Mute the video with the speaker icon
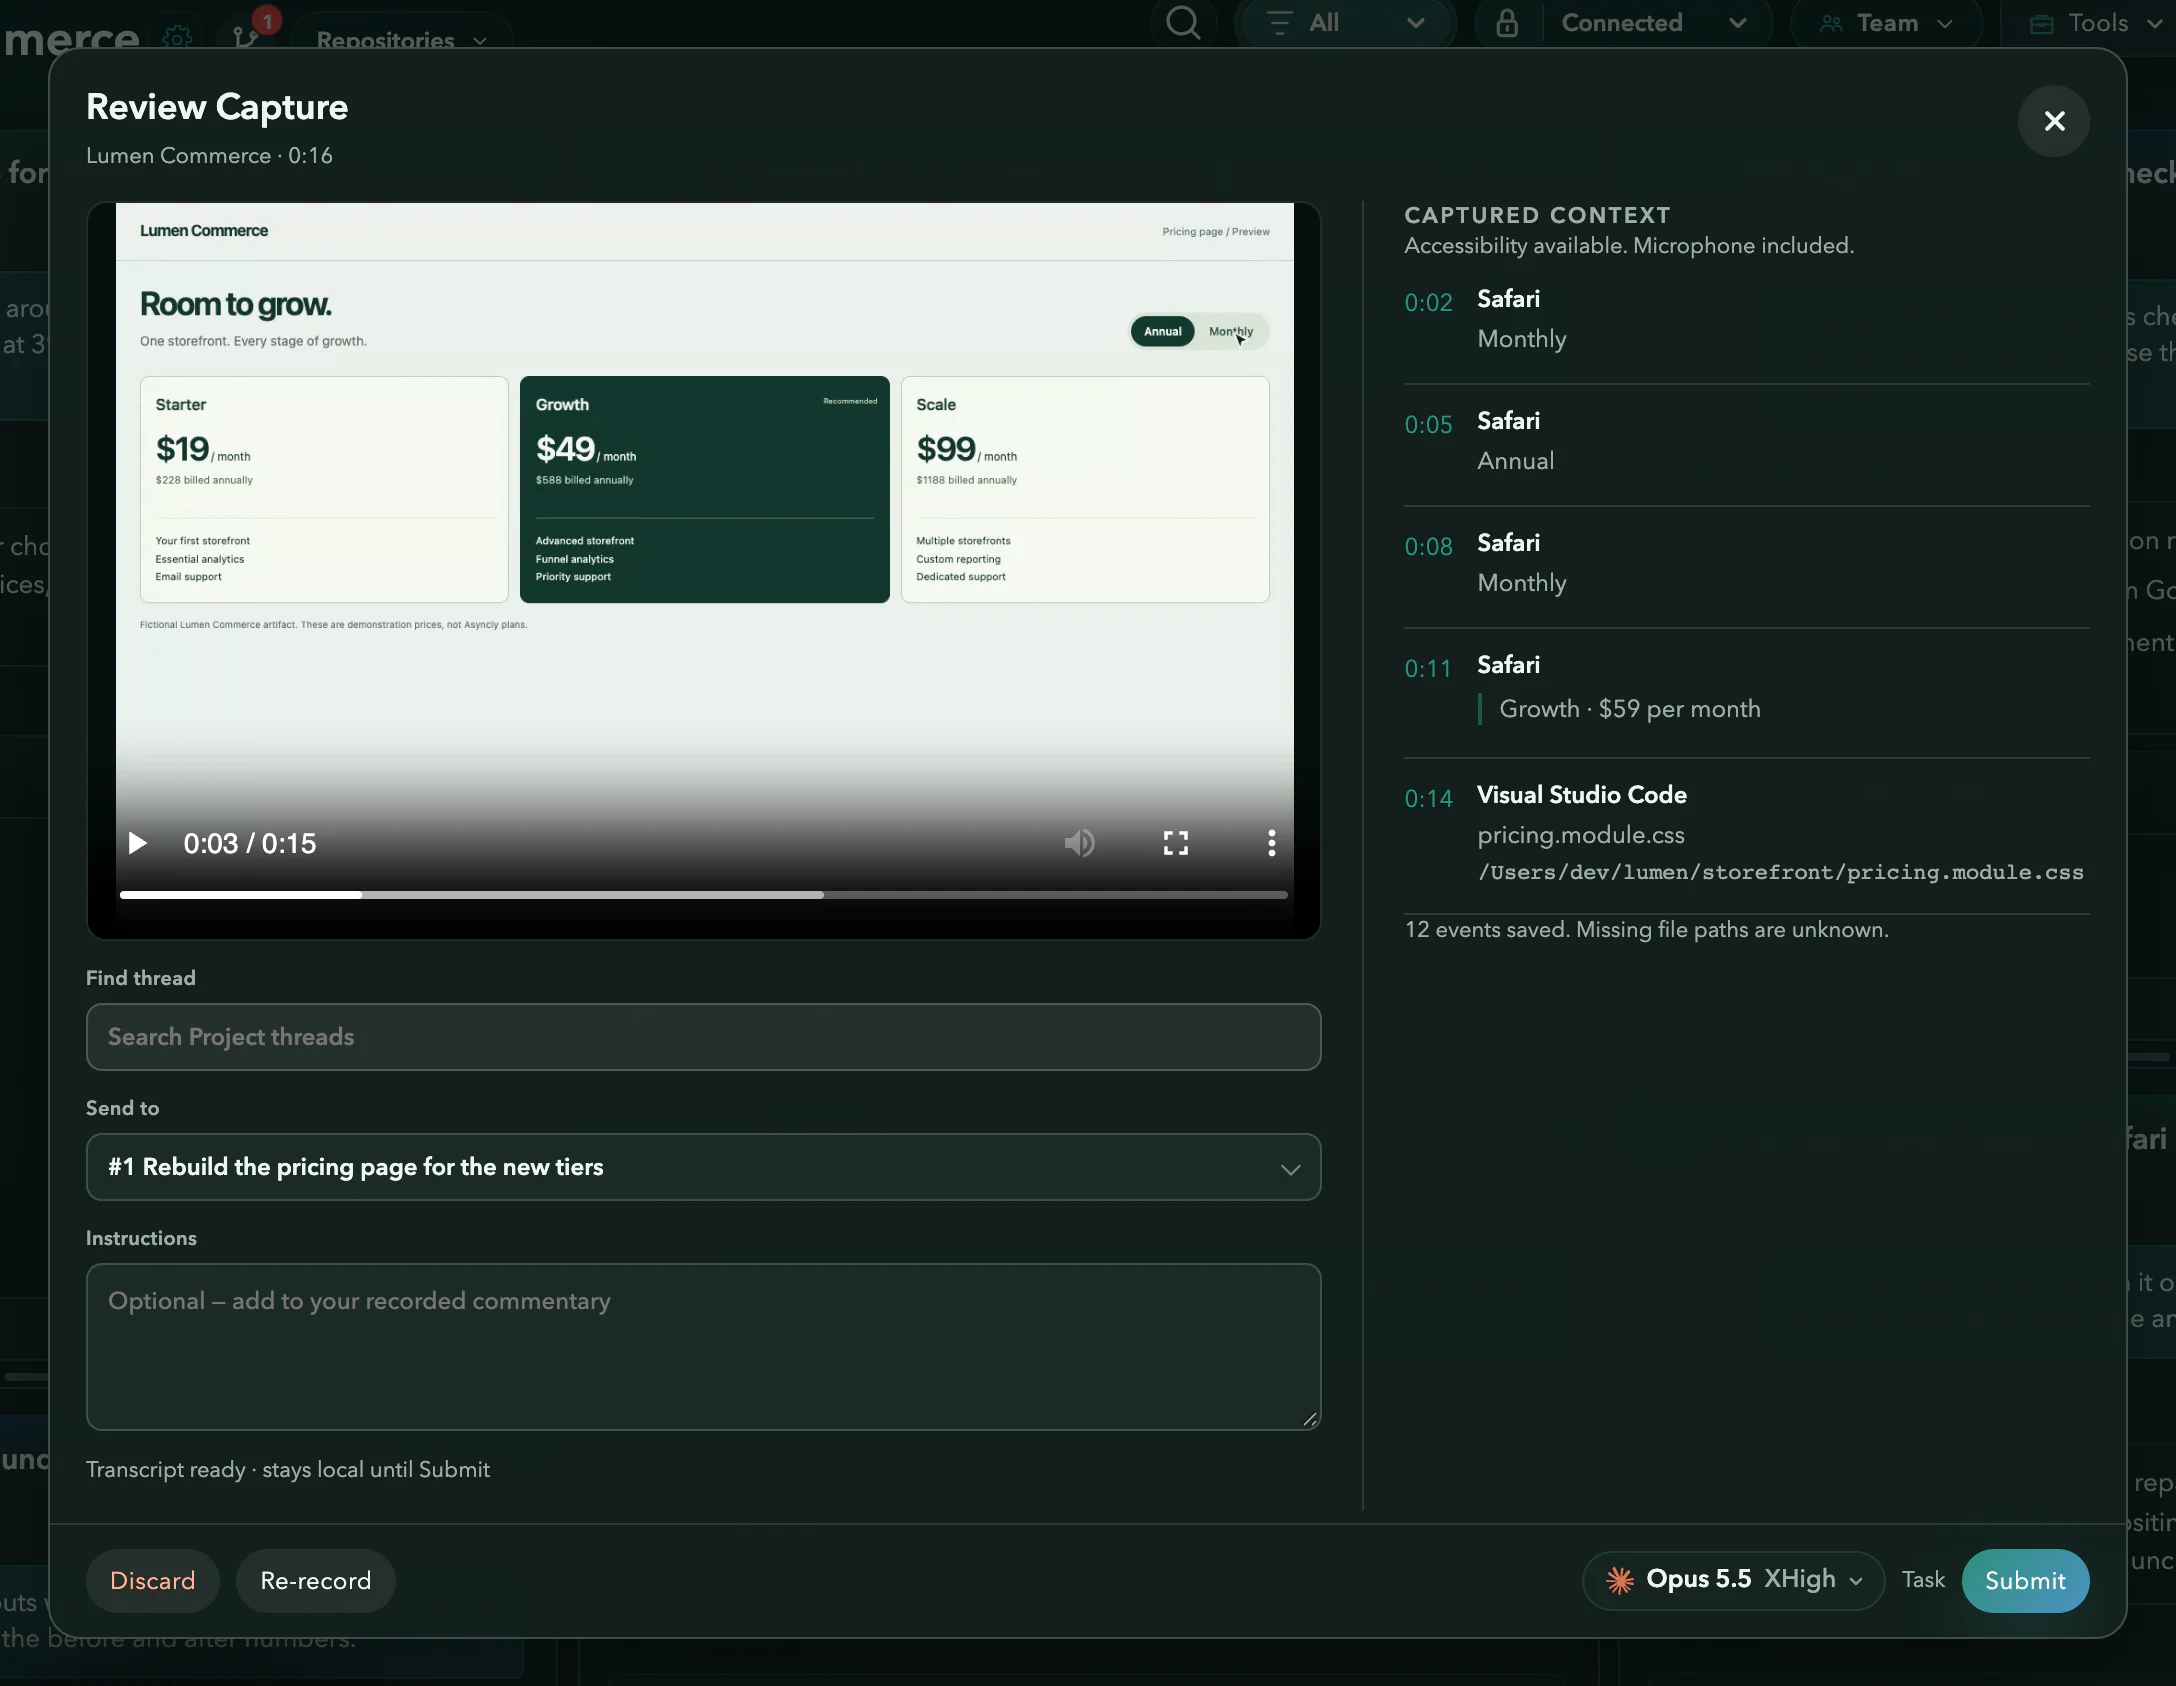2176x1686 pixels. [x=1079, y=843]
